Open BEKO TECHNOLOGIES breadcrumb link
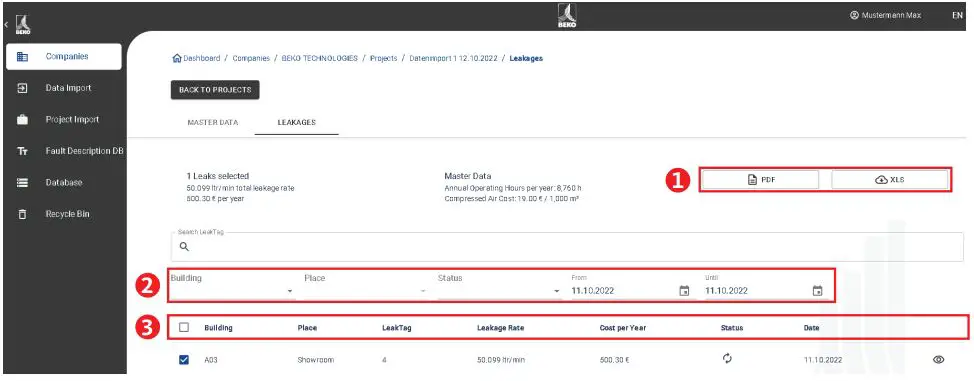Screen dimensions: 974x381 (x=319, y=58)
